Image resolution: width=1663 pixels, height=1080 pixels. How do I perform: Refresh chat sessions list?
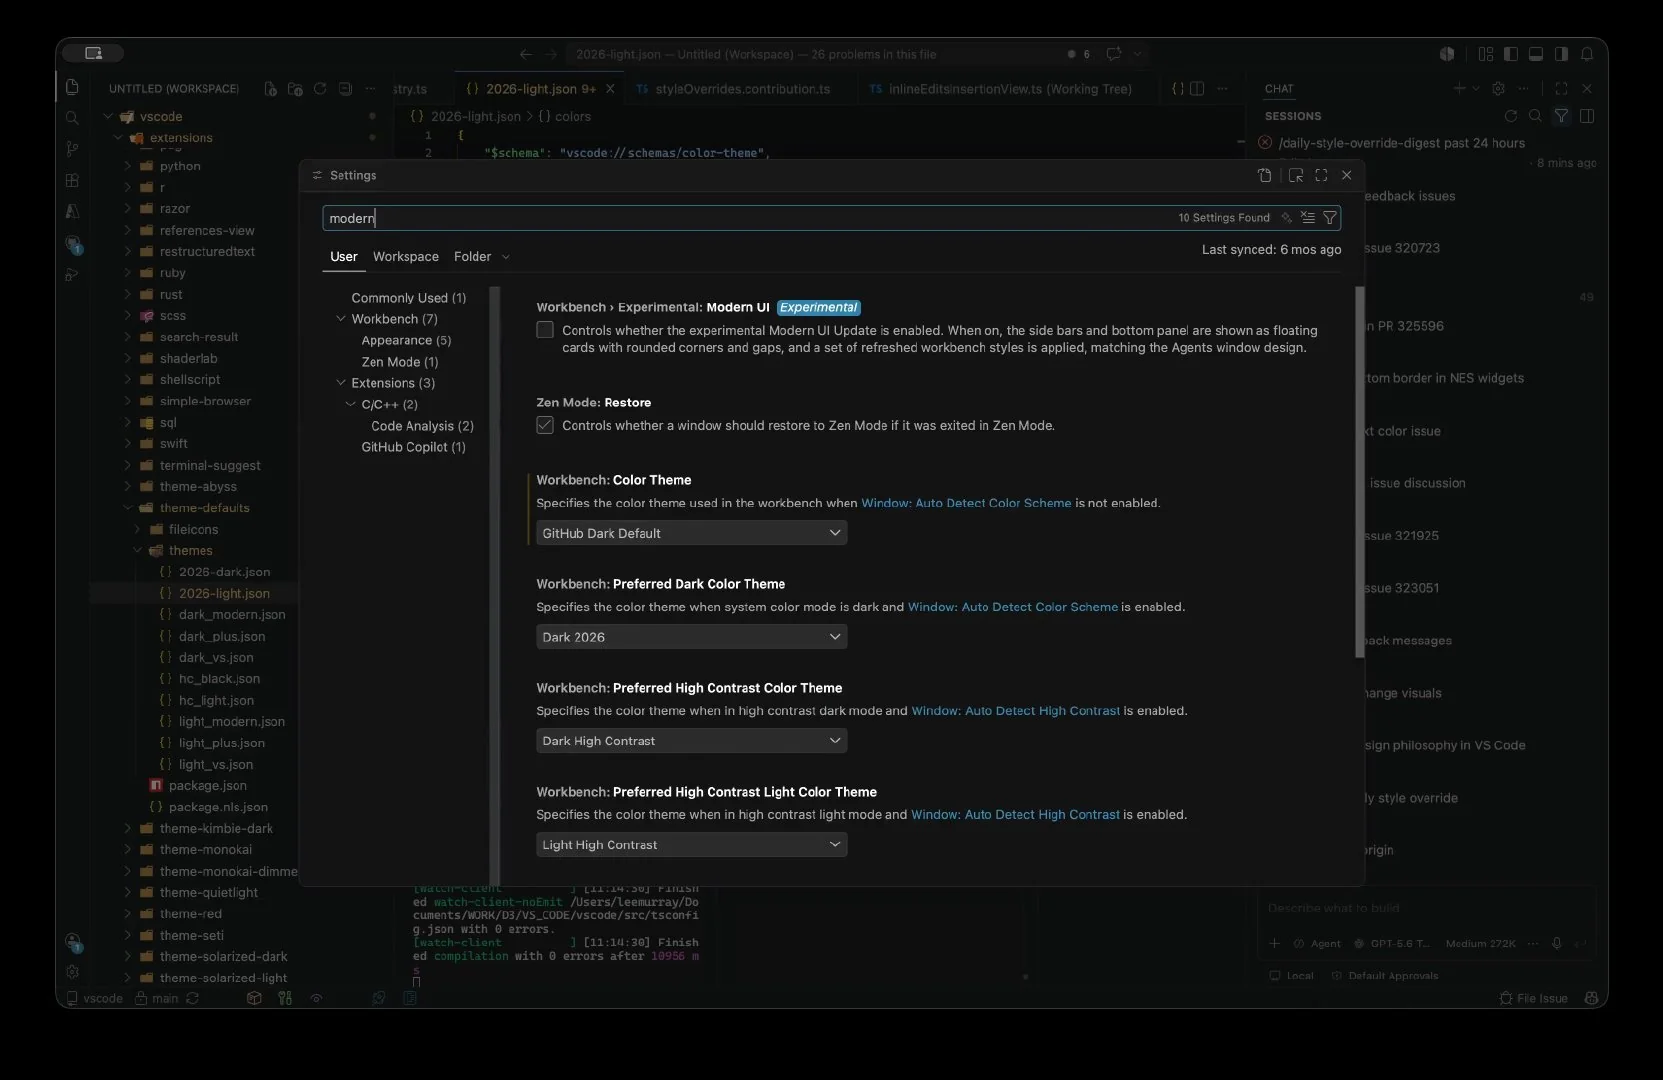click(1510, 116)
